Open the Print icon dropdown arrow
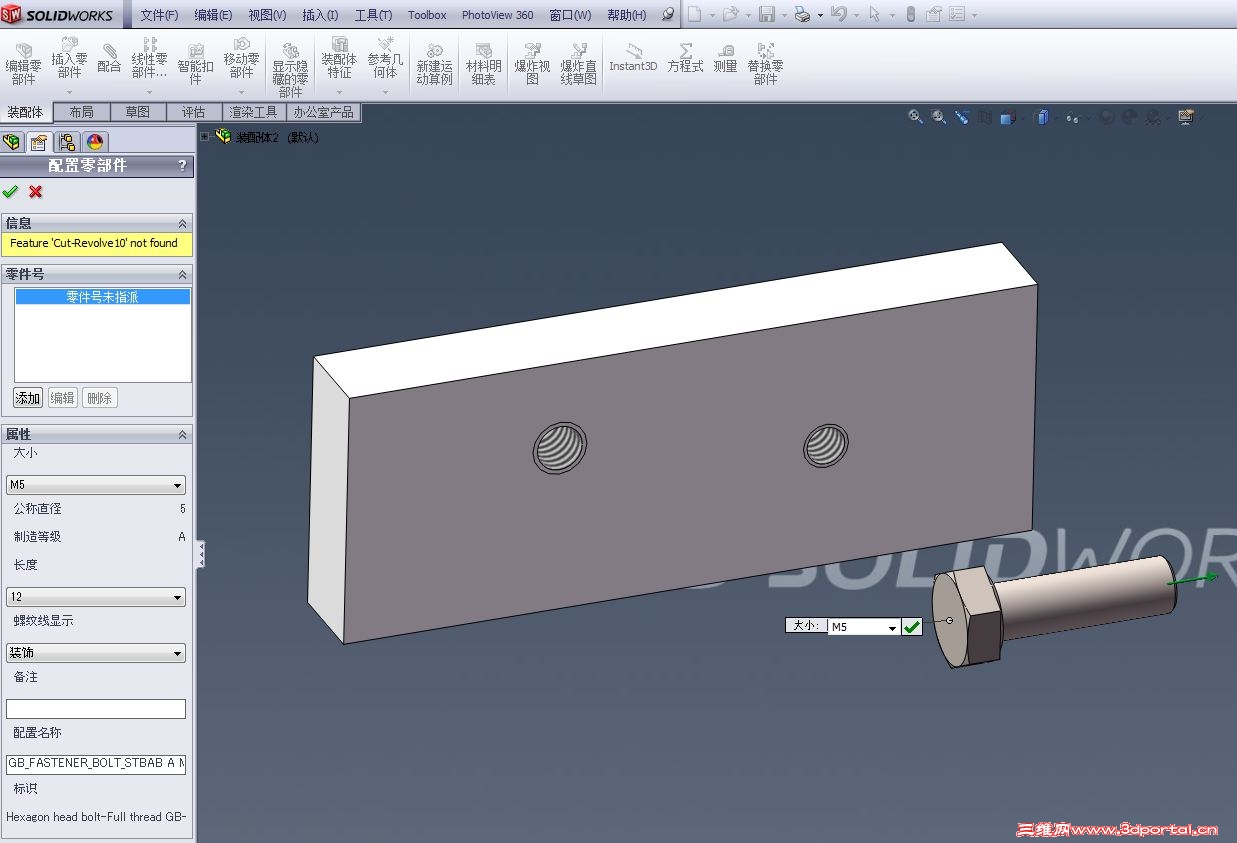 click(x=821, y=15)
